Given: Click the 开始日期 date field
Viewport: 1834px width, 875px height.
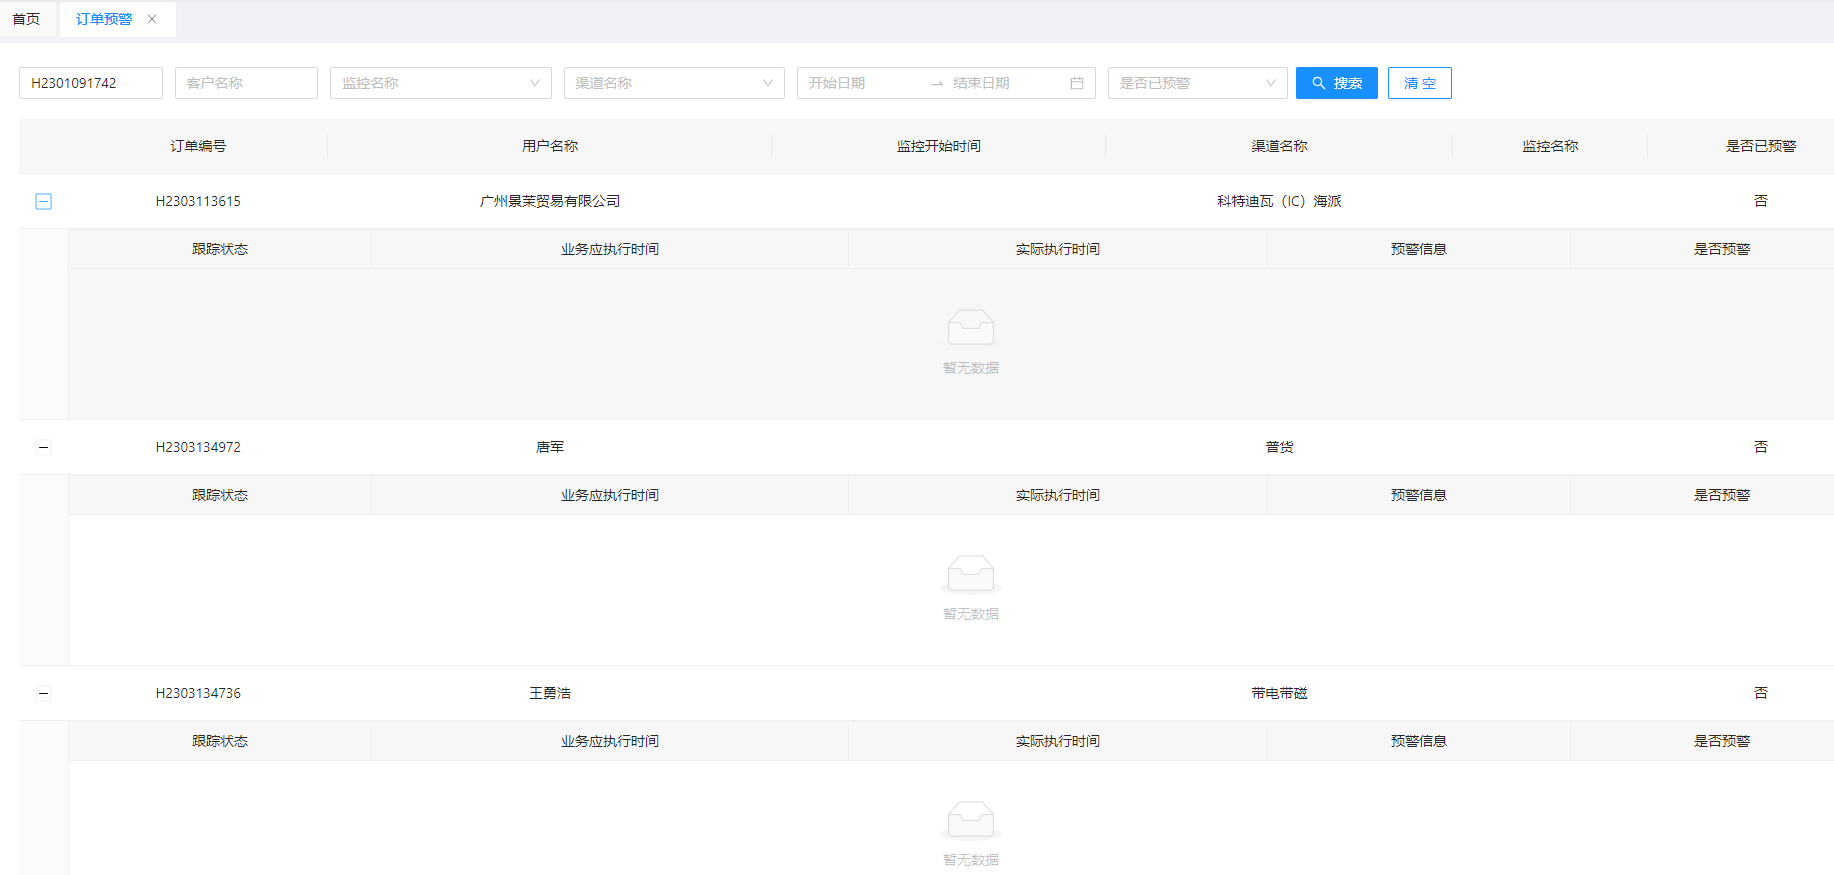Looking at the screenshot, I should (860, 83).
